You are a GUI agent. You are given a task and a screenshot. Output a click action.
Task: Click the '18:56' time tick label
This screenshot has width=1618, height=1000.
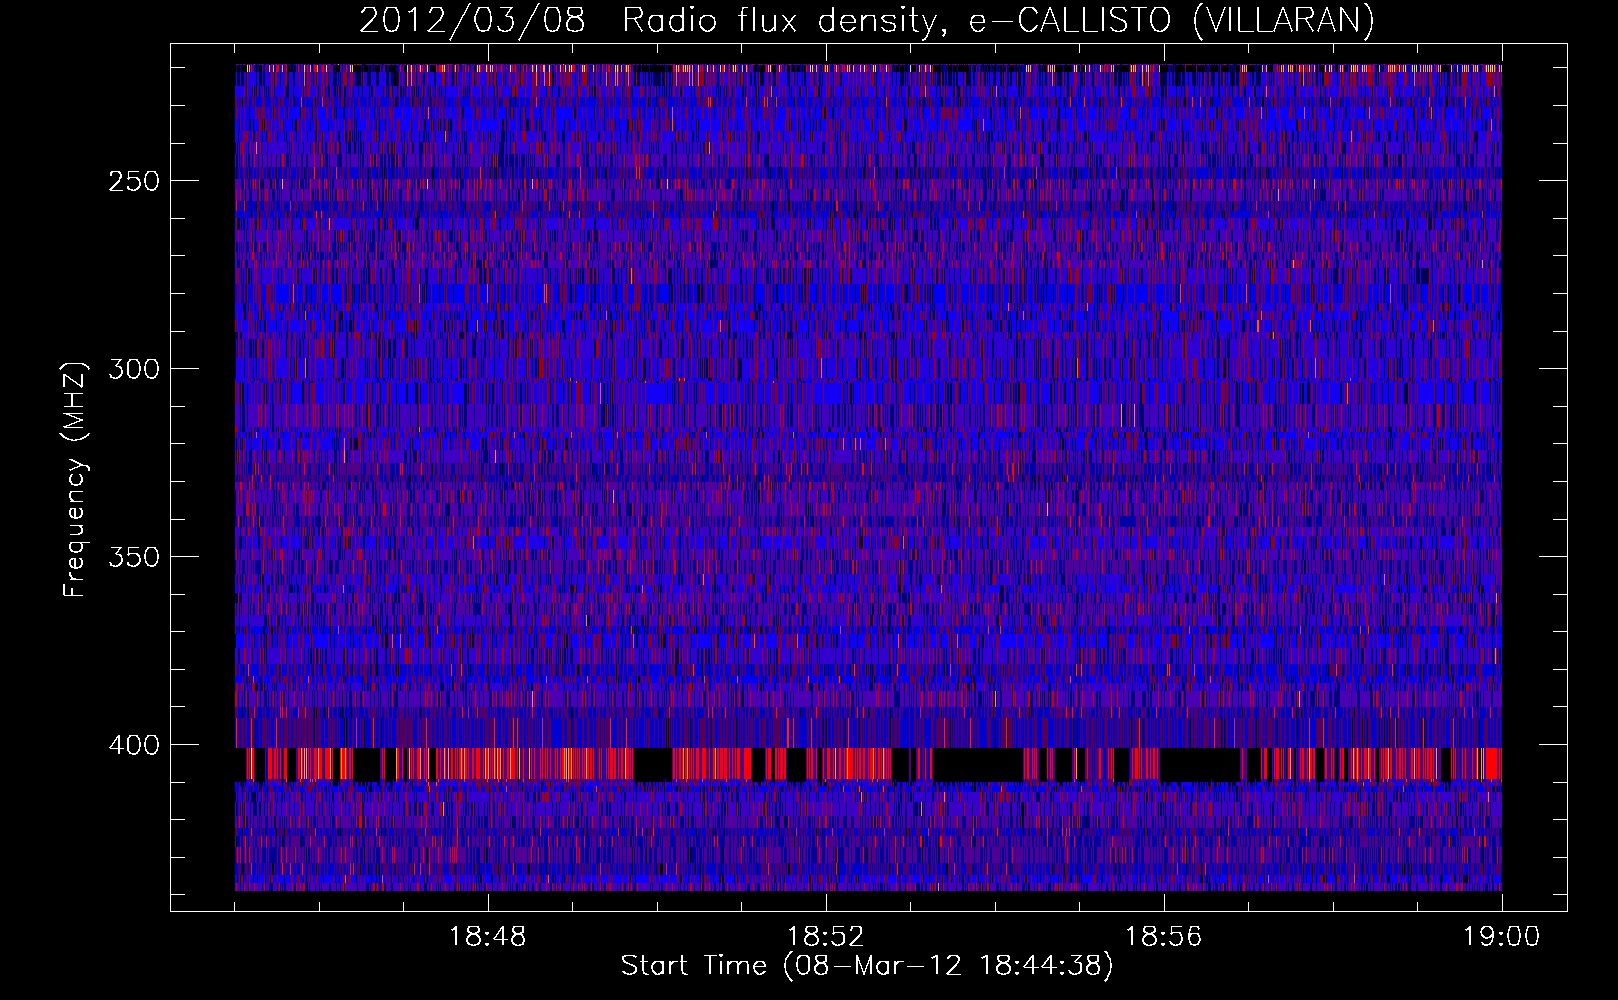click(x=1164, y=937)
